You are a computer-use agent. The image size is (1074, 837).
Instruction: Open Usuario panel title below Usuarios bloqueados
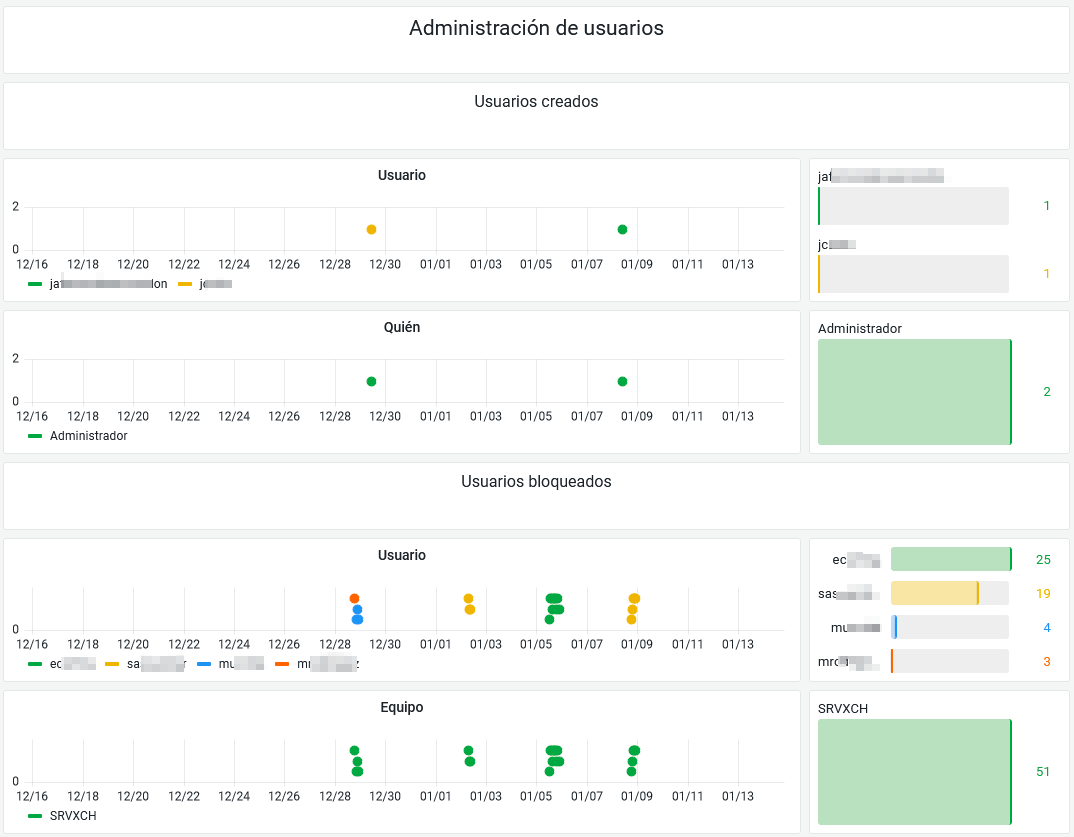401,555
